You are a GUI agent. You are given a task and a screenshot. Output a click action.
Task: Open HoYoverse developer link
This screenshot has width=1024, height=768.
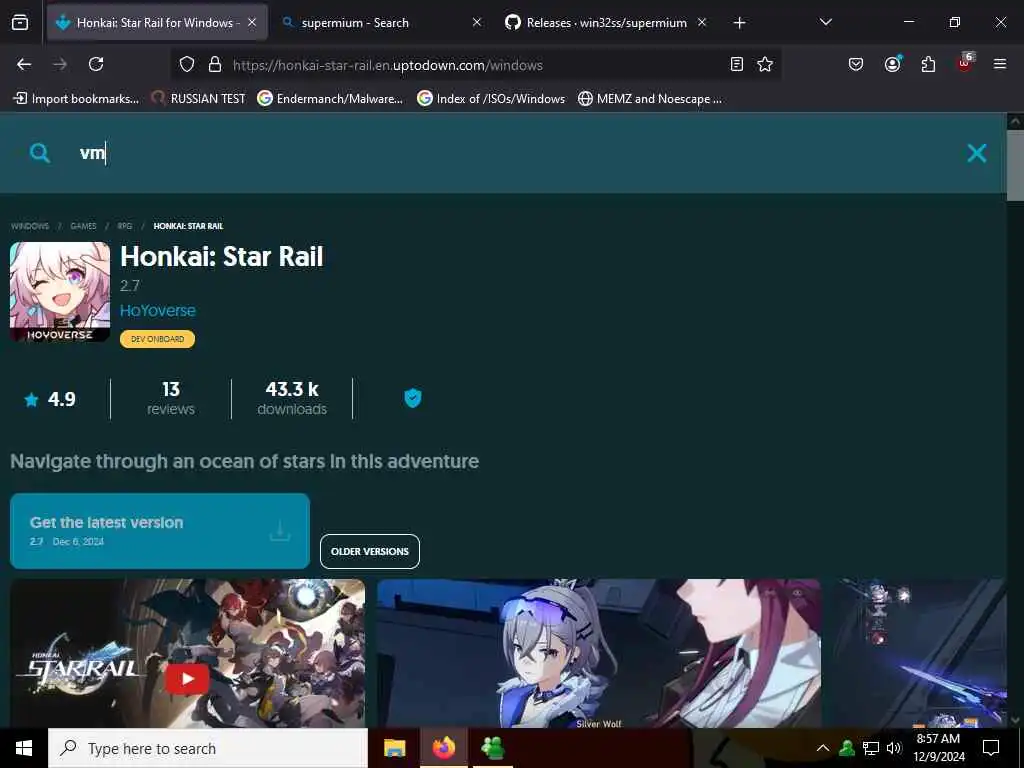tap(158, 311)
